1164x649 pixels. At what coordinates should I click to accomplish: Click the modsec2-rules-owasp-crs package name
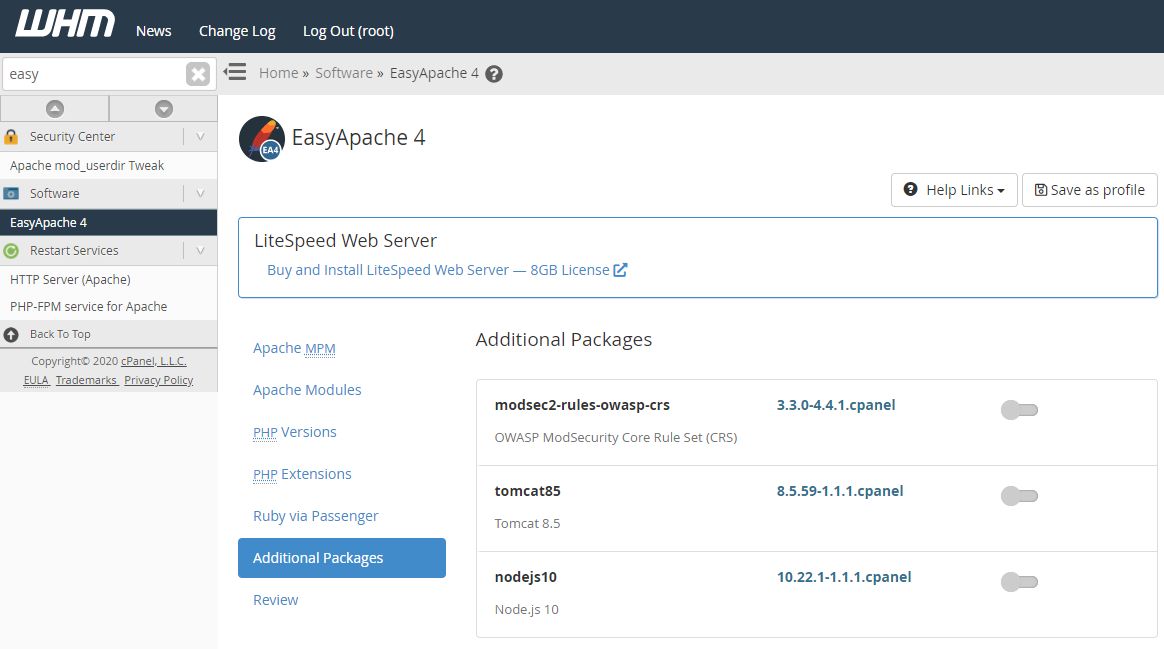[x=582, y=405]
